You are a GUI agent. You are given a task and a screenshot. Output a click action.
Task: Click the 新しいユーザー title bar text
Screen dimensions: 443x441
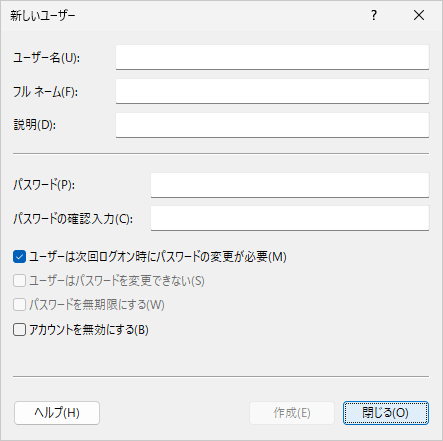(43, 16)
